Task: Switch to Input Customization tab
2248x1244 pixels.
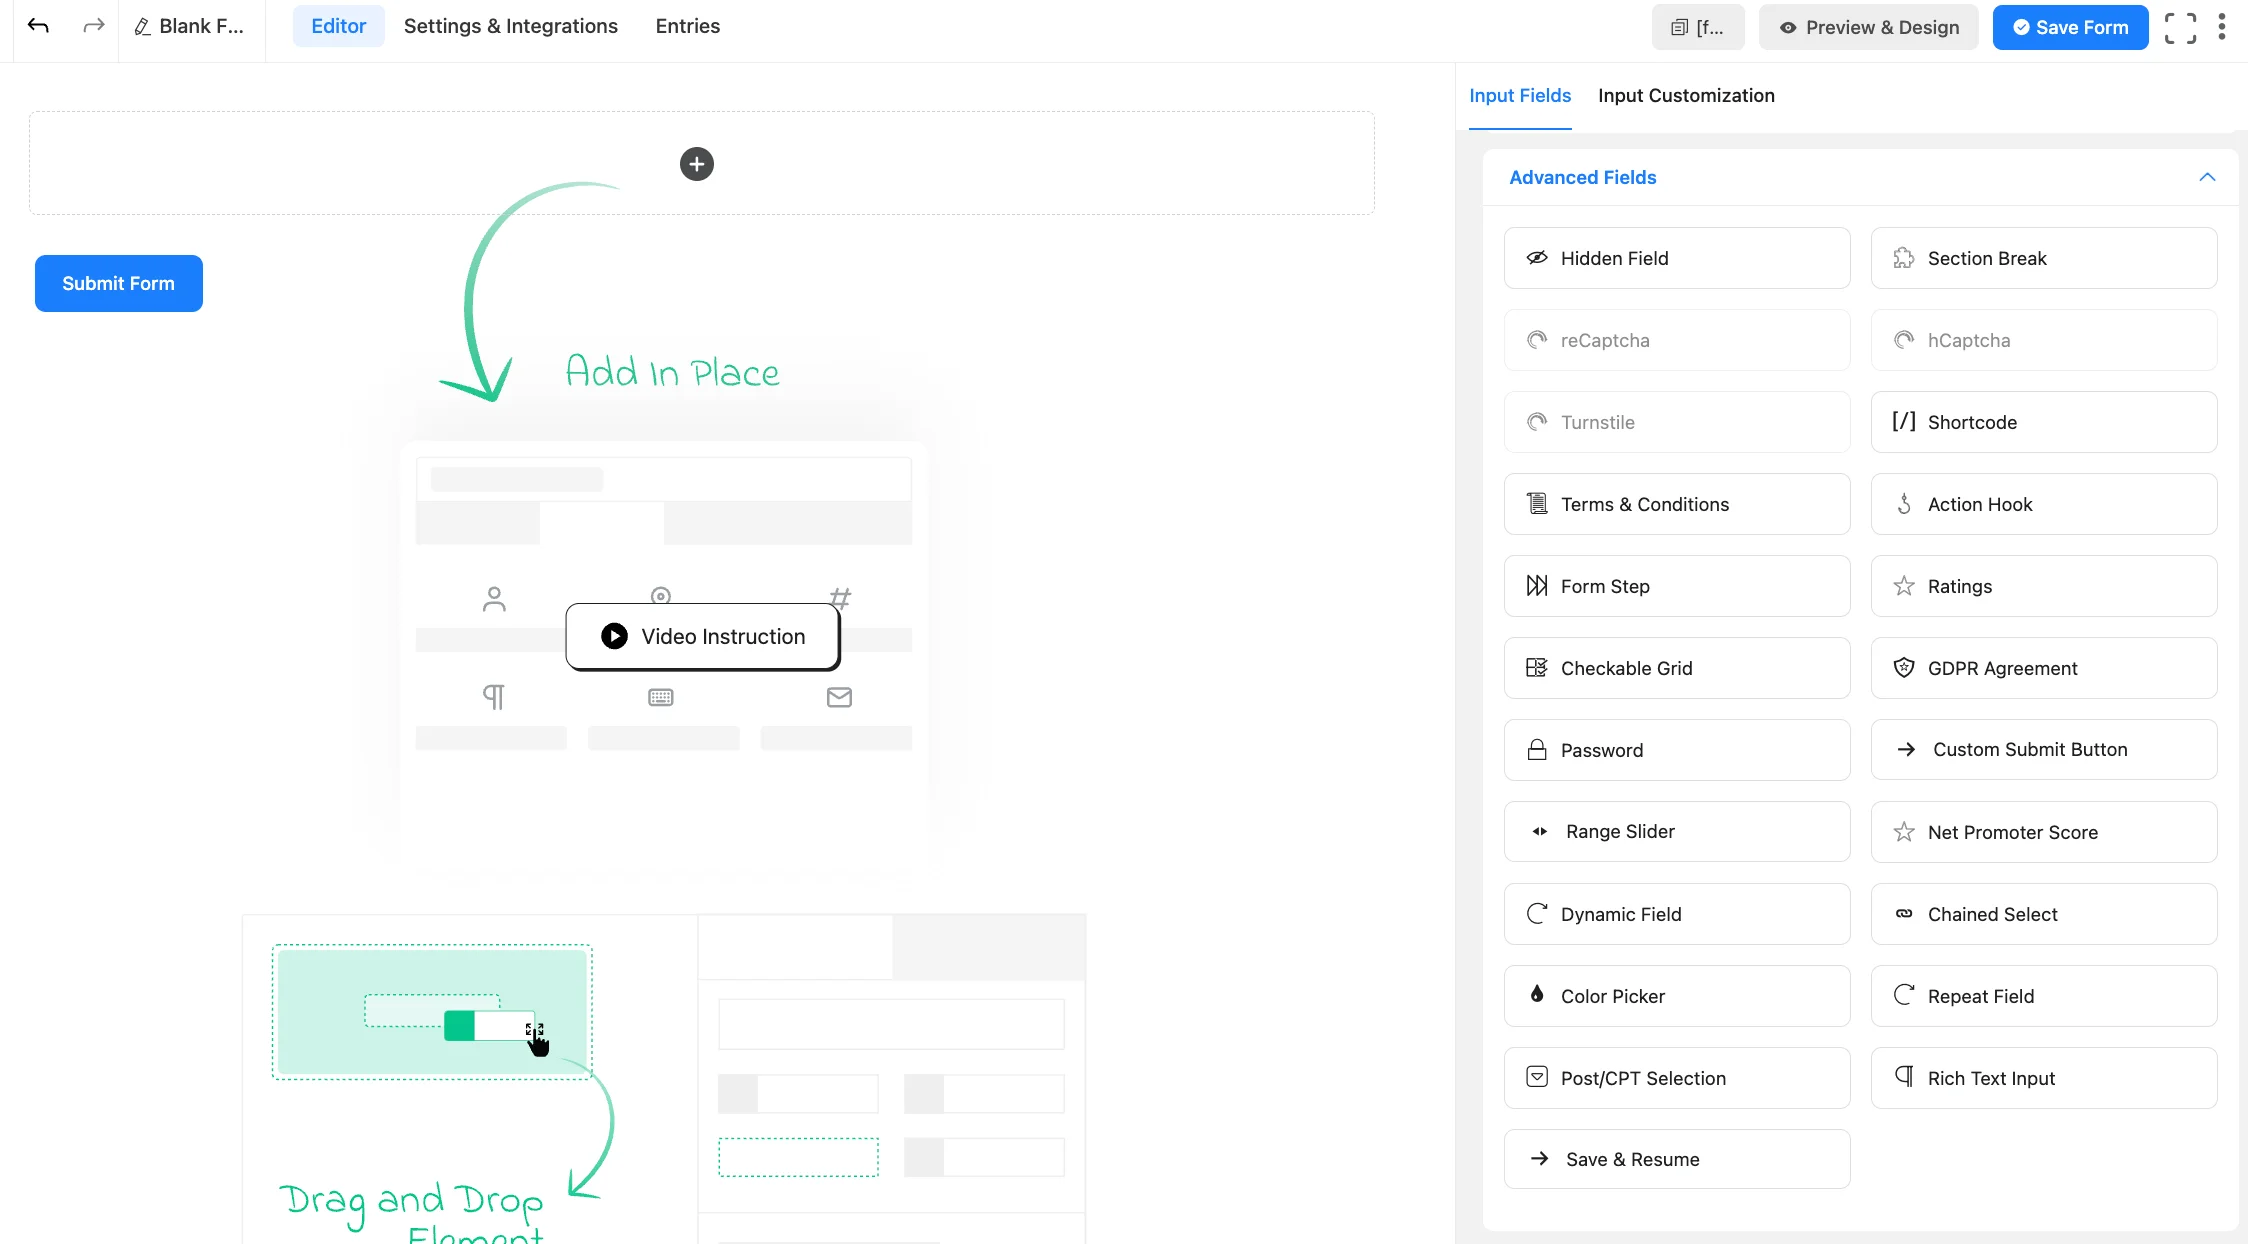Action: [x=1687, y=96]
